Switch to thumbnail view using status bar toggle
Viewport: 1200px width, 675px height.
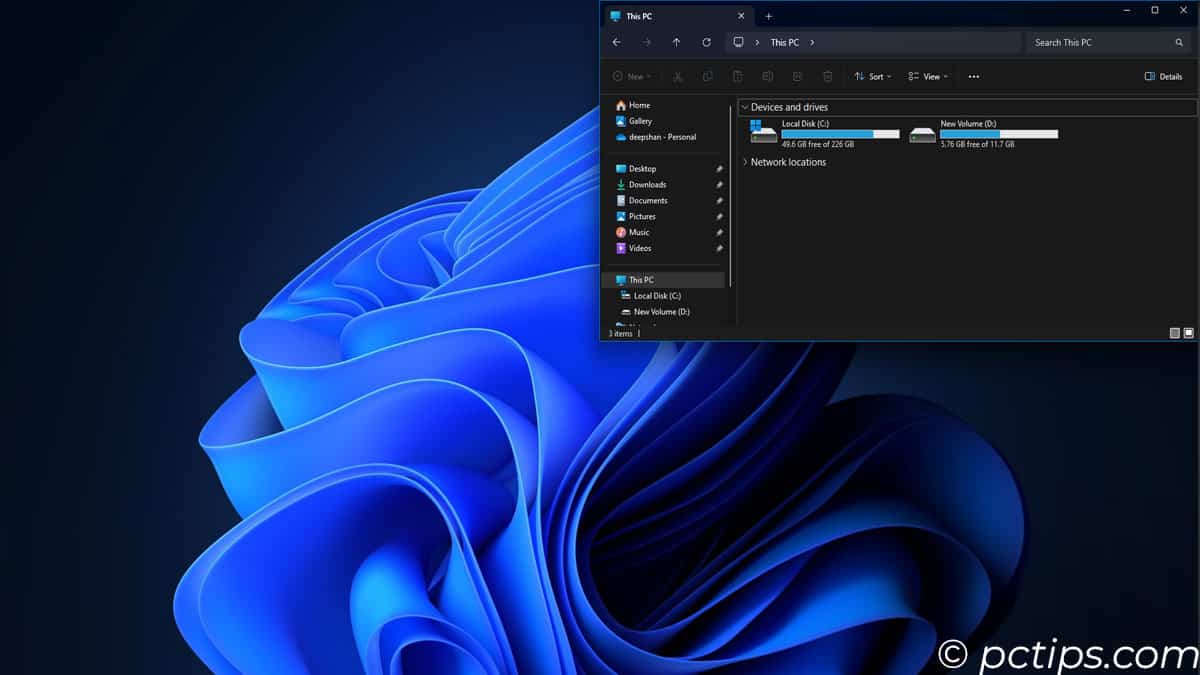(1188, 332)
